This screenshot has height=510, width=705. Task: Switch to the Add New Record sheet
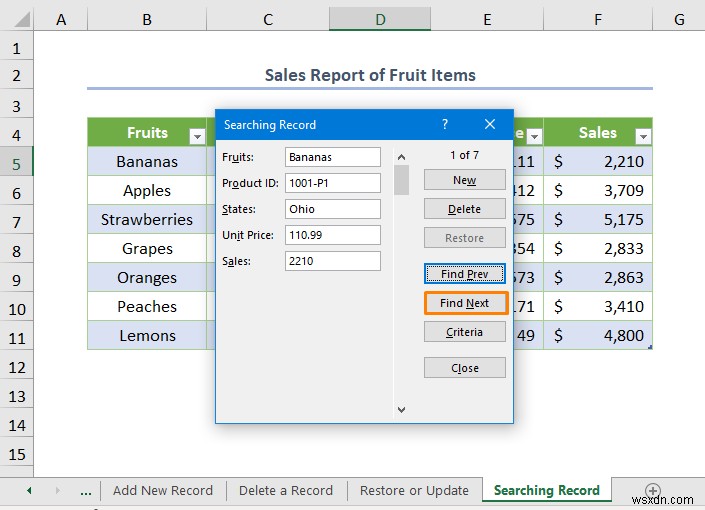coord(163,490)
